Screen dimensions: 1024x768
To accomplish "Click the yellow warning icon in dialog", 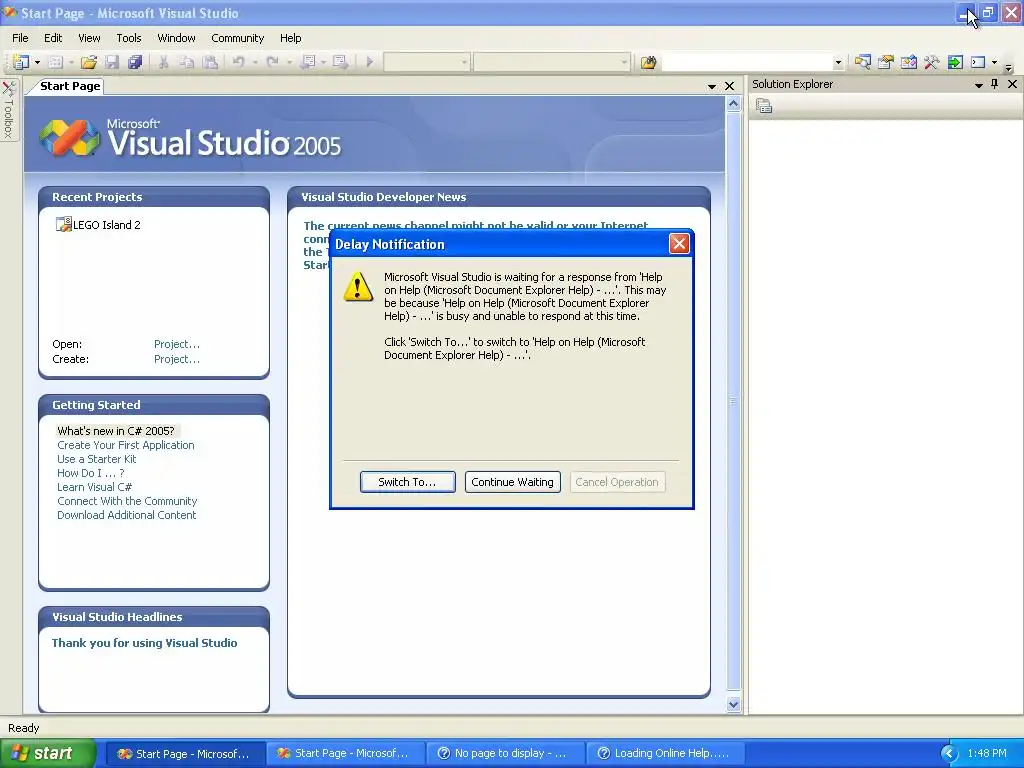I will coord(359,287).
